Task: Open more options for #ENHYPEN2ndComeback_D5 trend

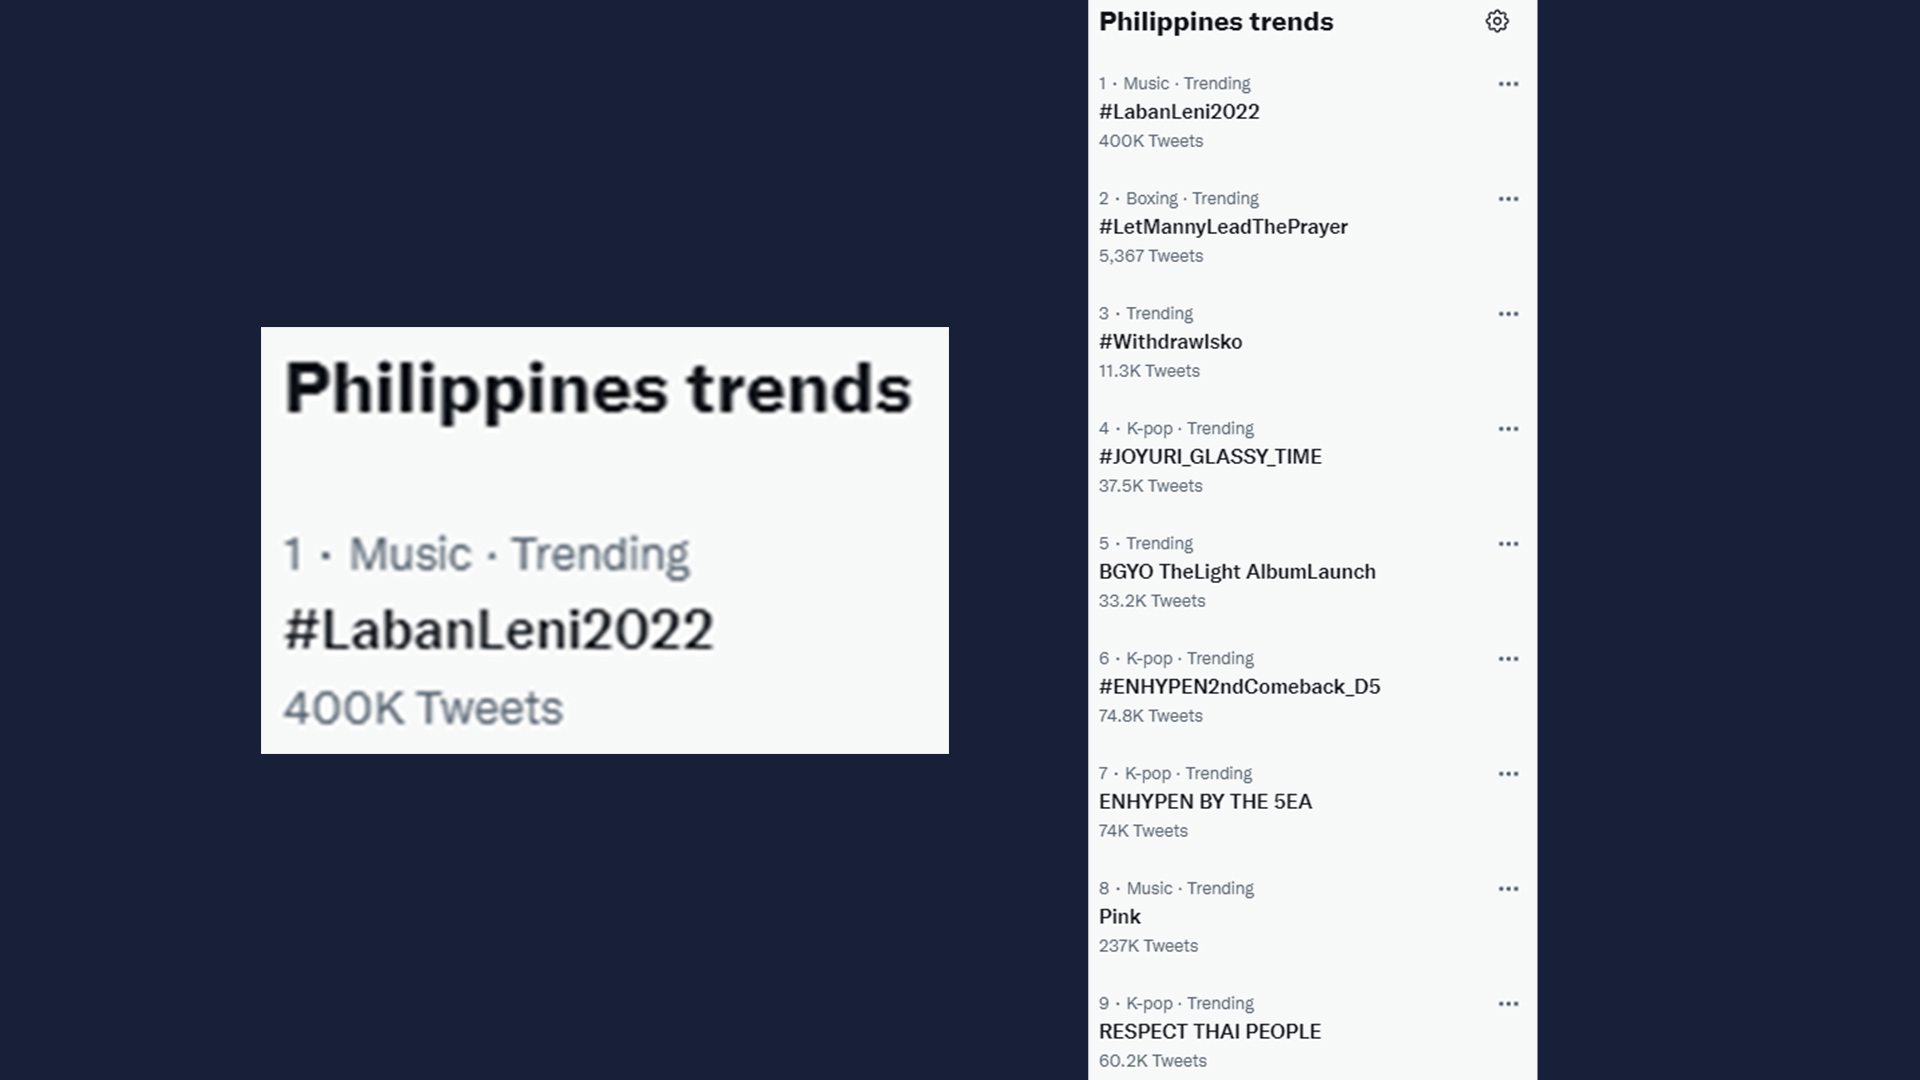Action: point(1508,659)
